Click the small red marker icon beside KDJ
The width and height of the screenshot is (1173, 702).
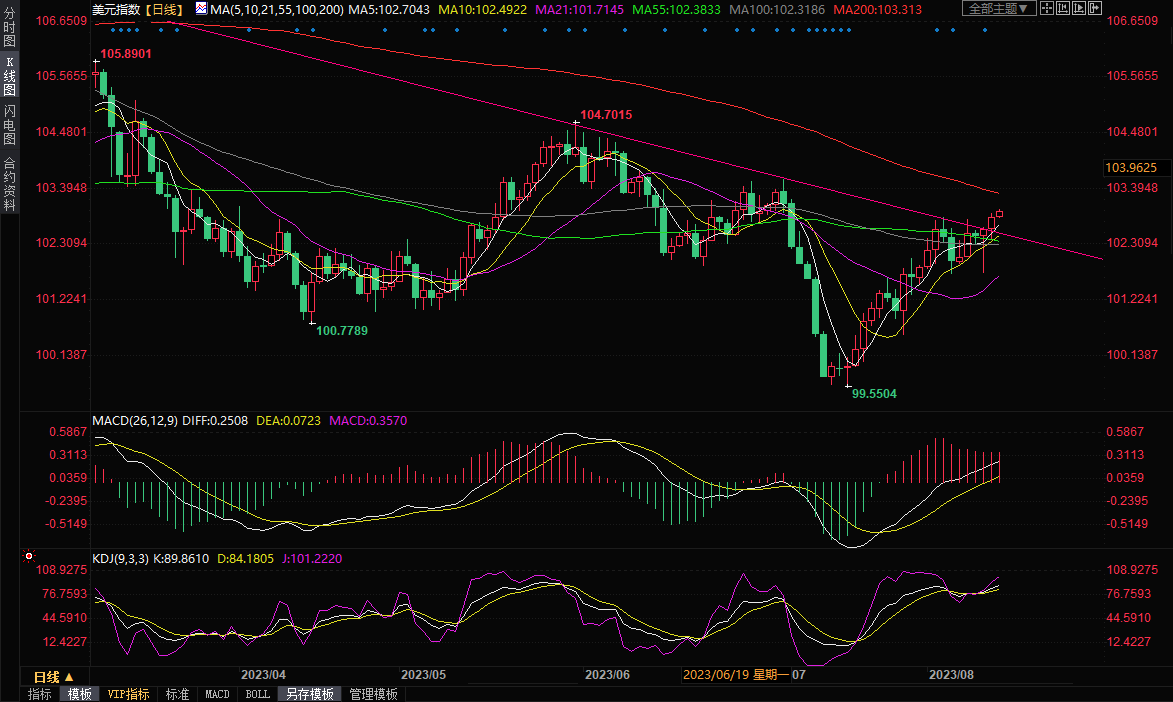29,556
